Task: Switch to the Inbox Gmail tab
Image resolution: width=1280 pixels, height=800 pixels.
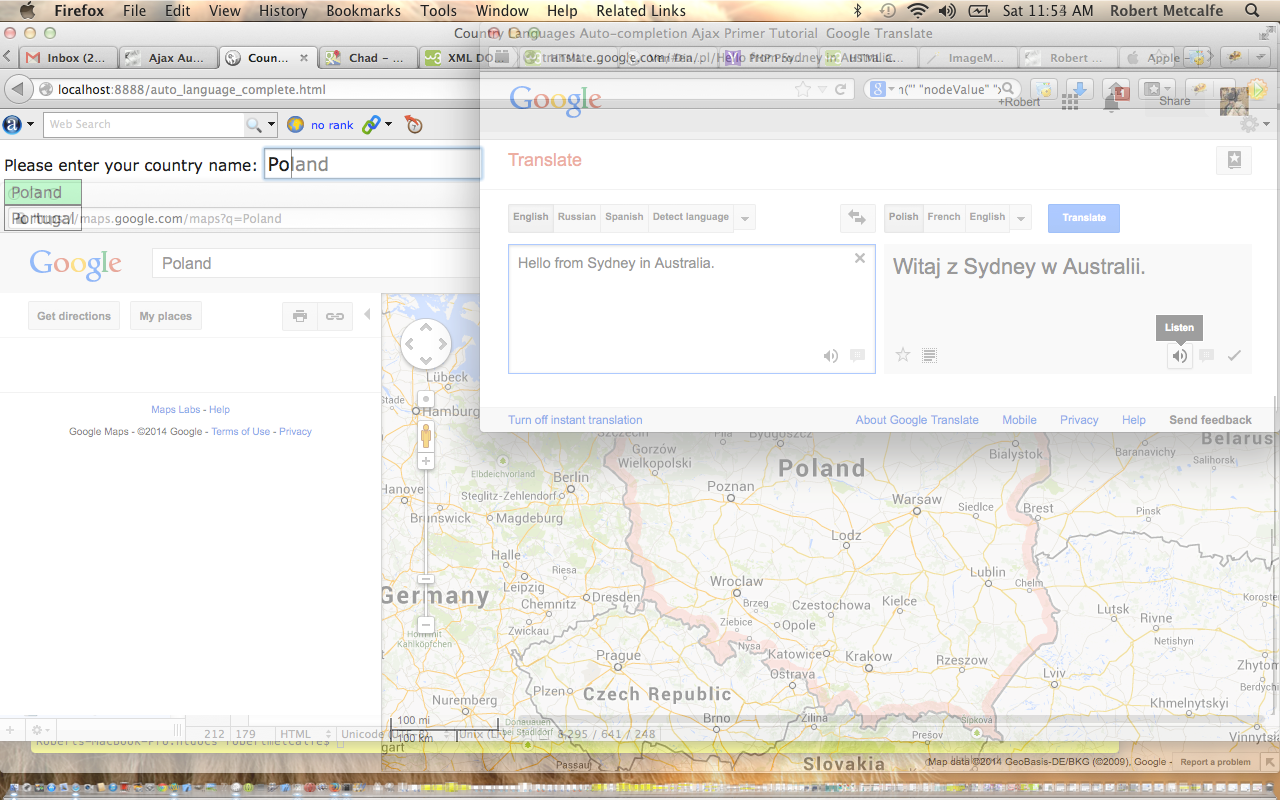Action: [66, 58]
